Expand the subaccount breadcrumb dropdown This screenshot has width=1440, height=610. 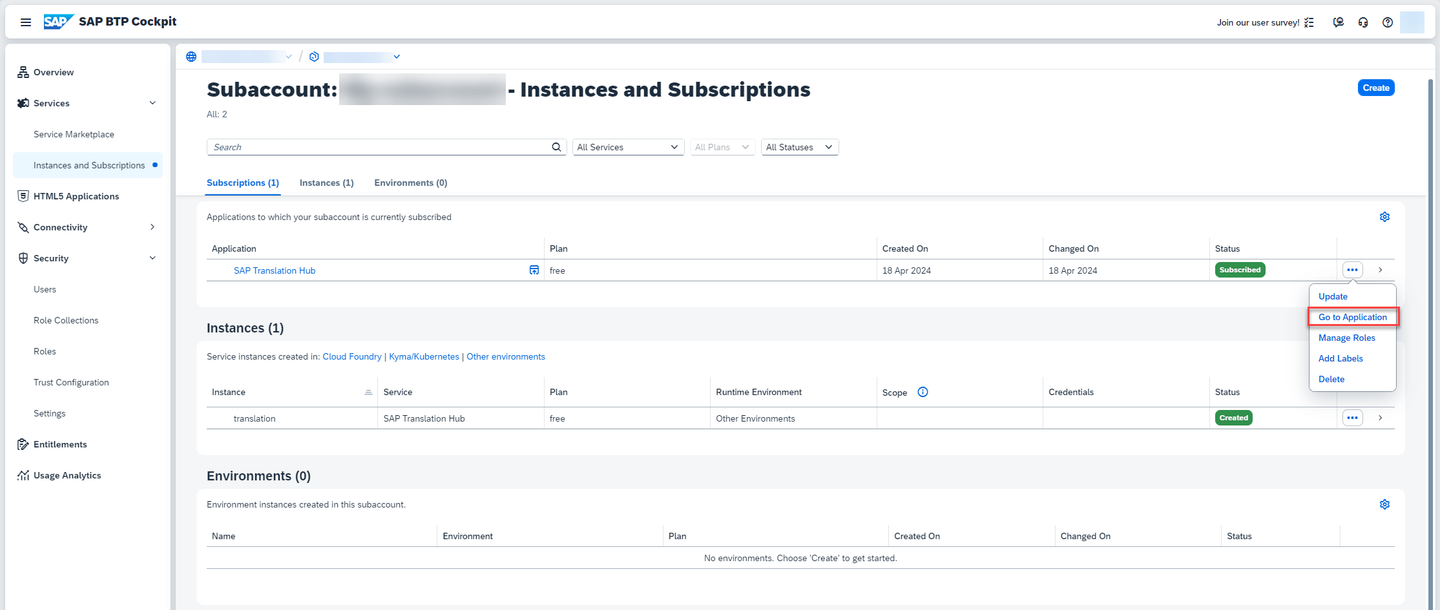coord(397,57)
